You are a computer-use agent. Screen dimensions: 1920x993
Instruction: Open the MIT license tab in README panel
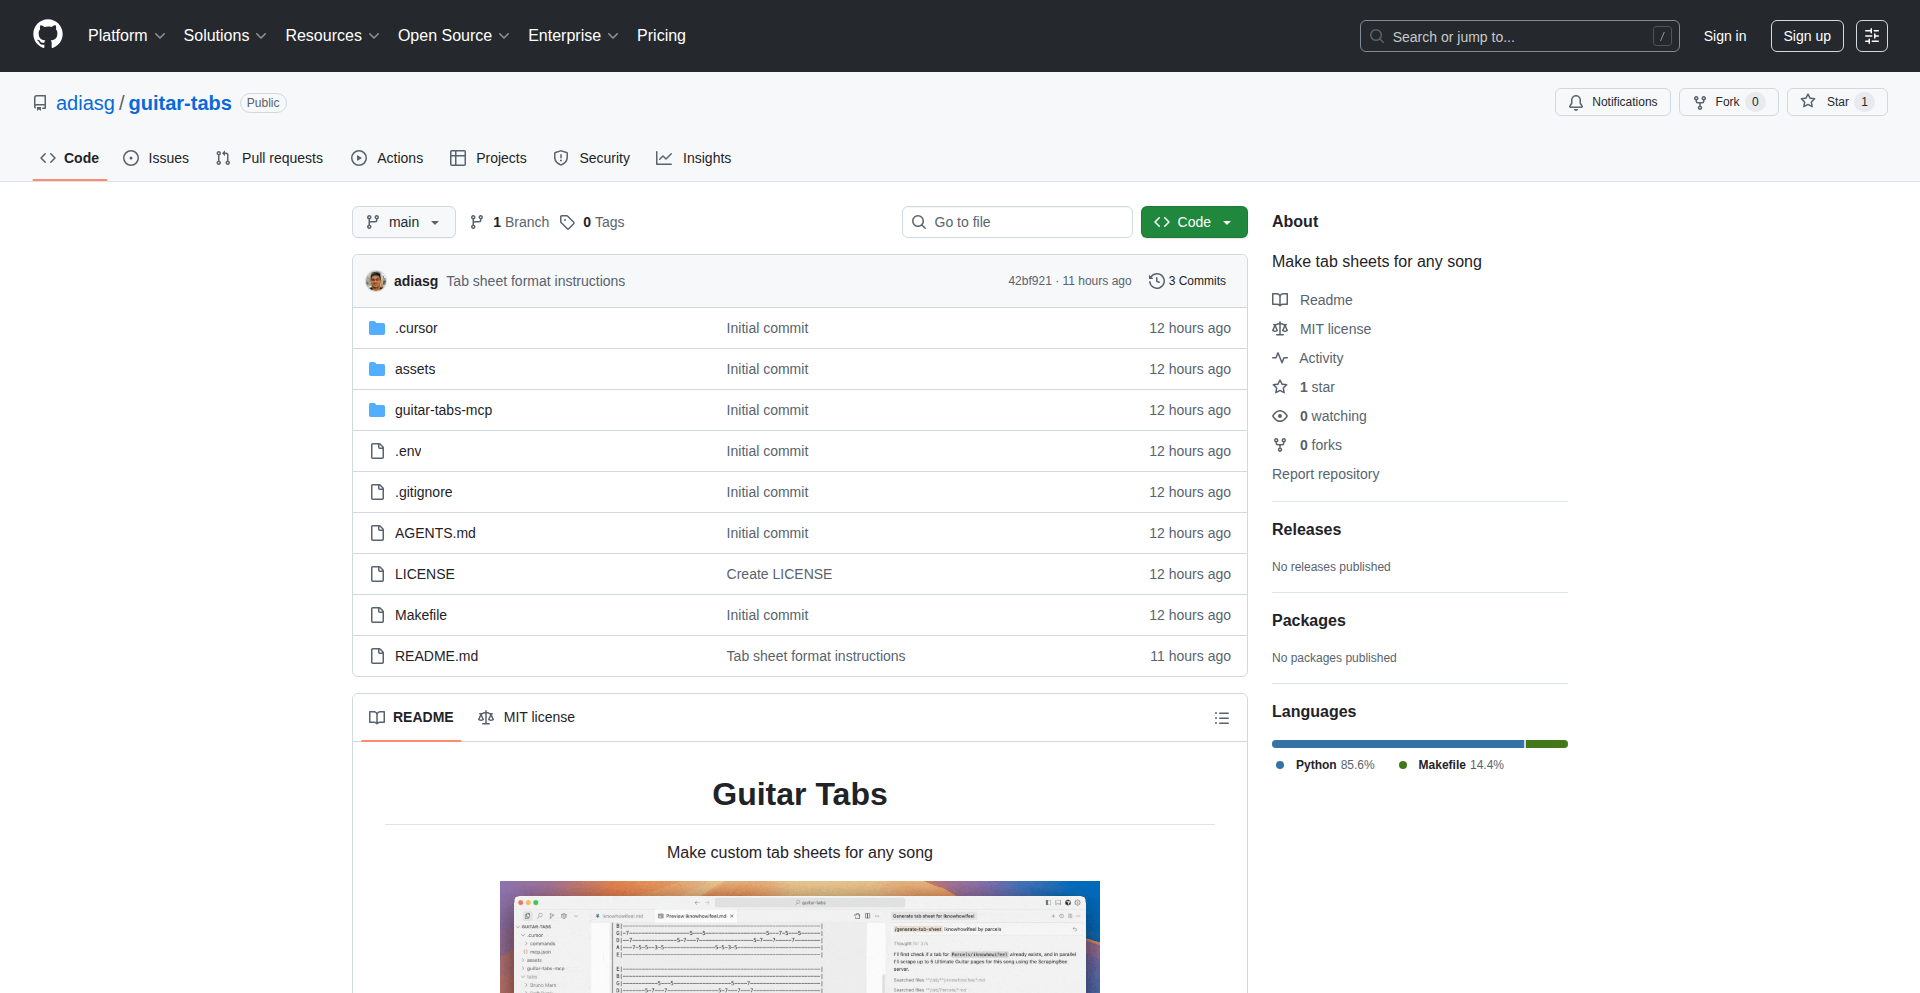tap(527, 717)
